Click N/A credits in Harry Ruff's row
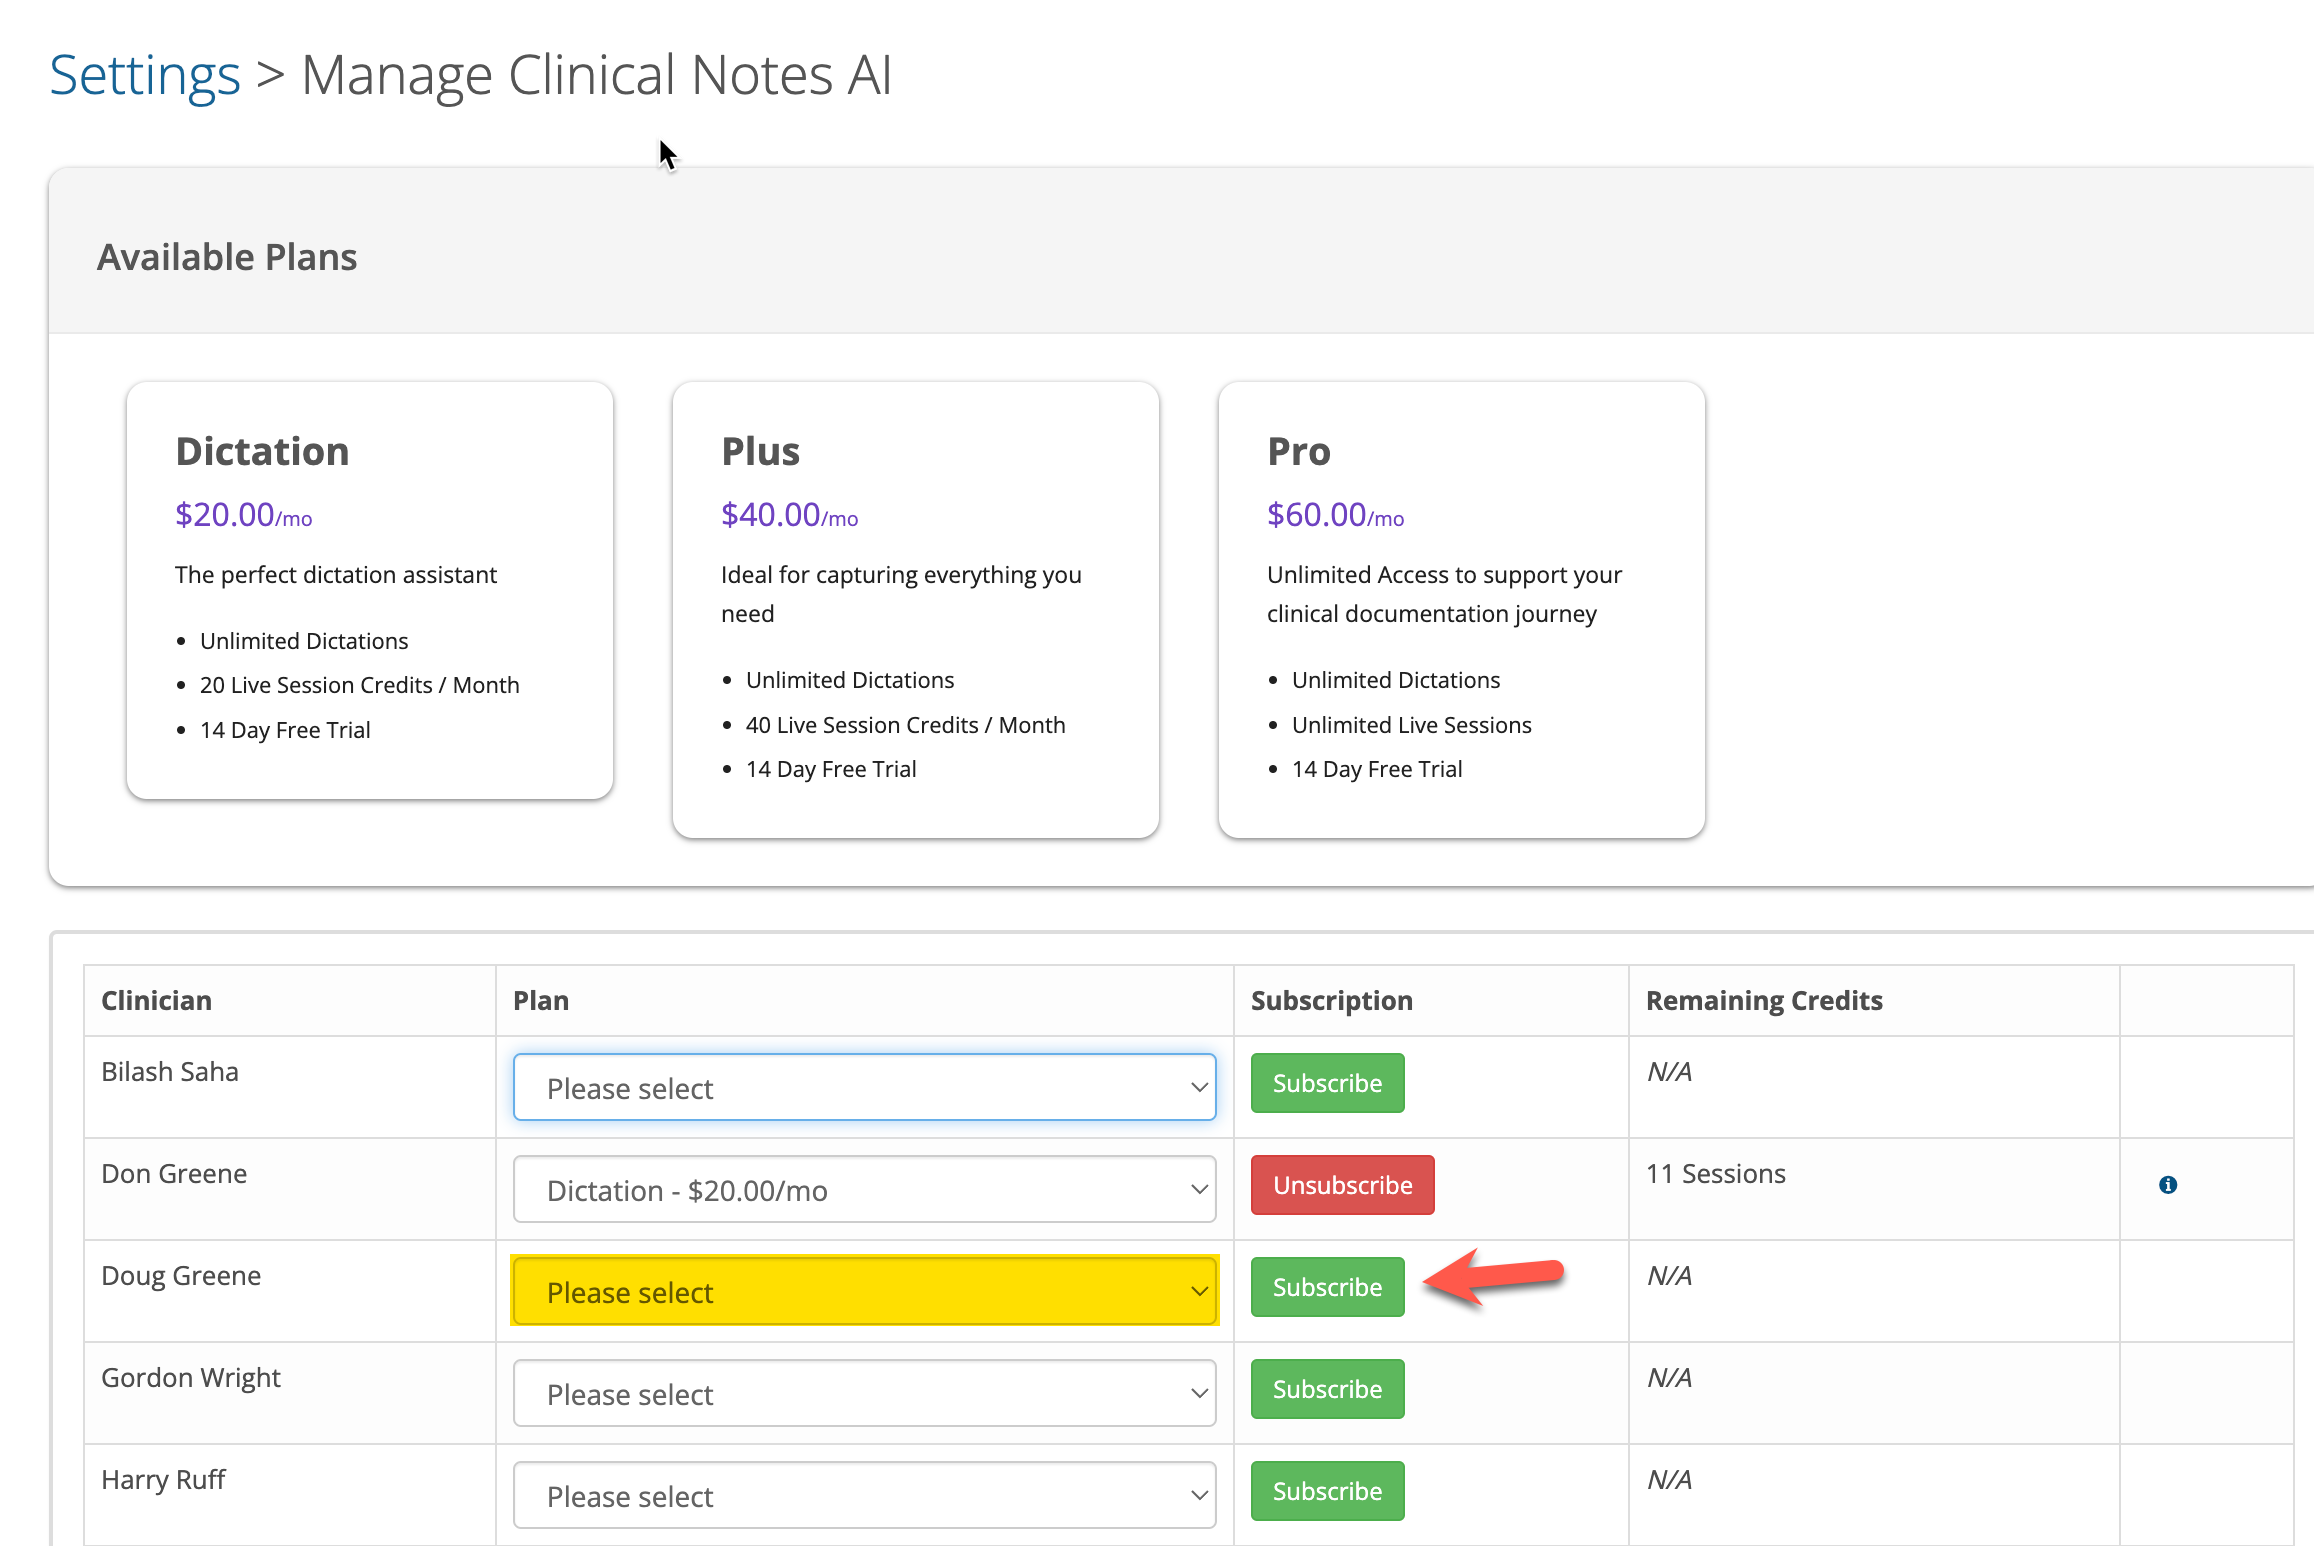 click(1670, 1480)
